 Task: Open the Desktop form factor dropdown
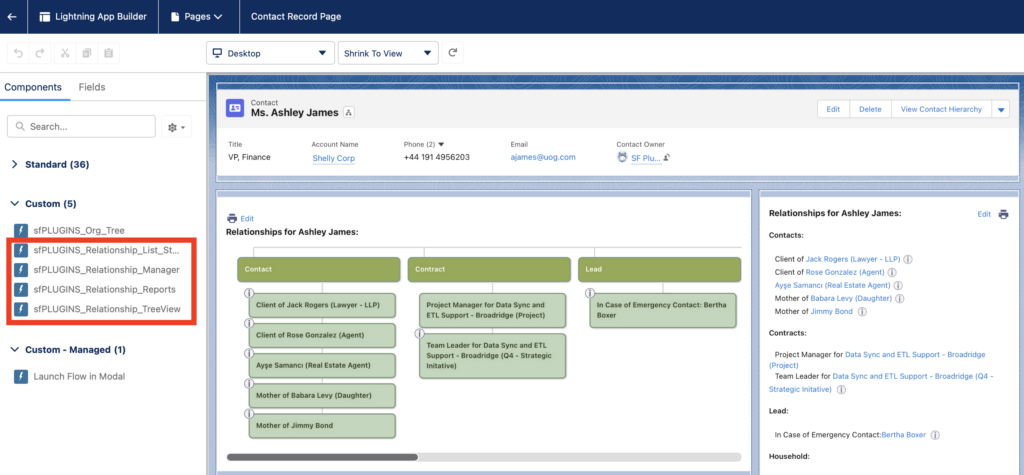[x=270, y=53]
